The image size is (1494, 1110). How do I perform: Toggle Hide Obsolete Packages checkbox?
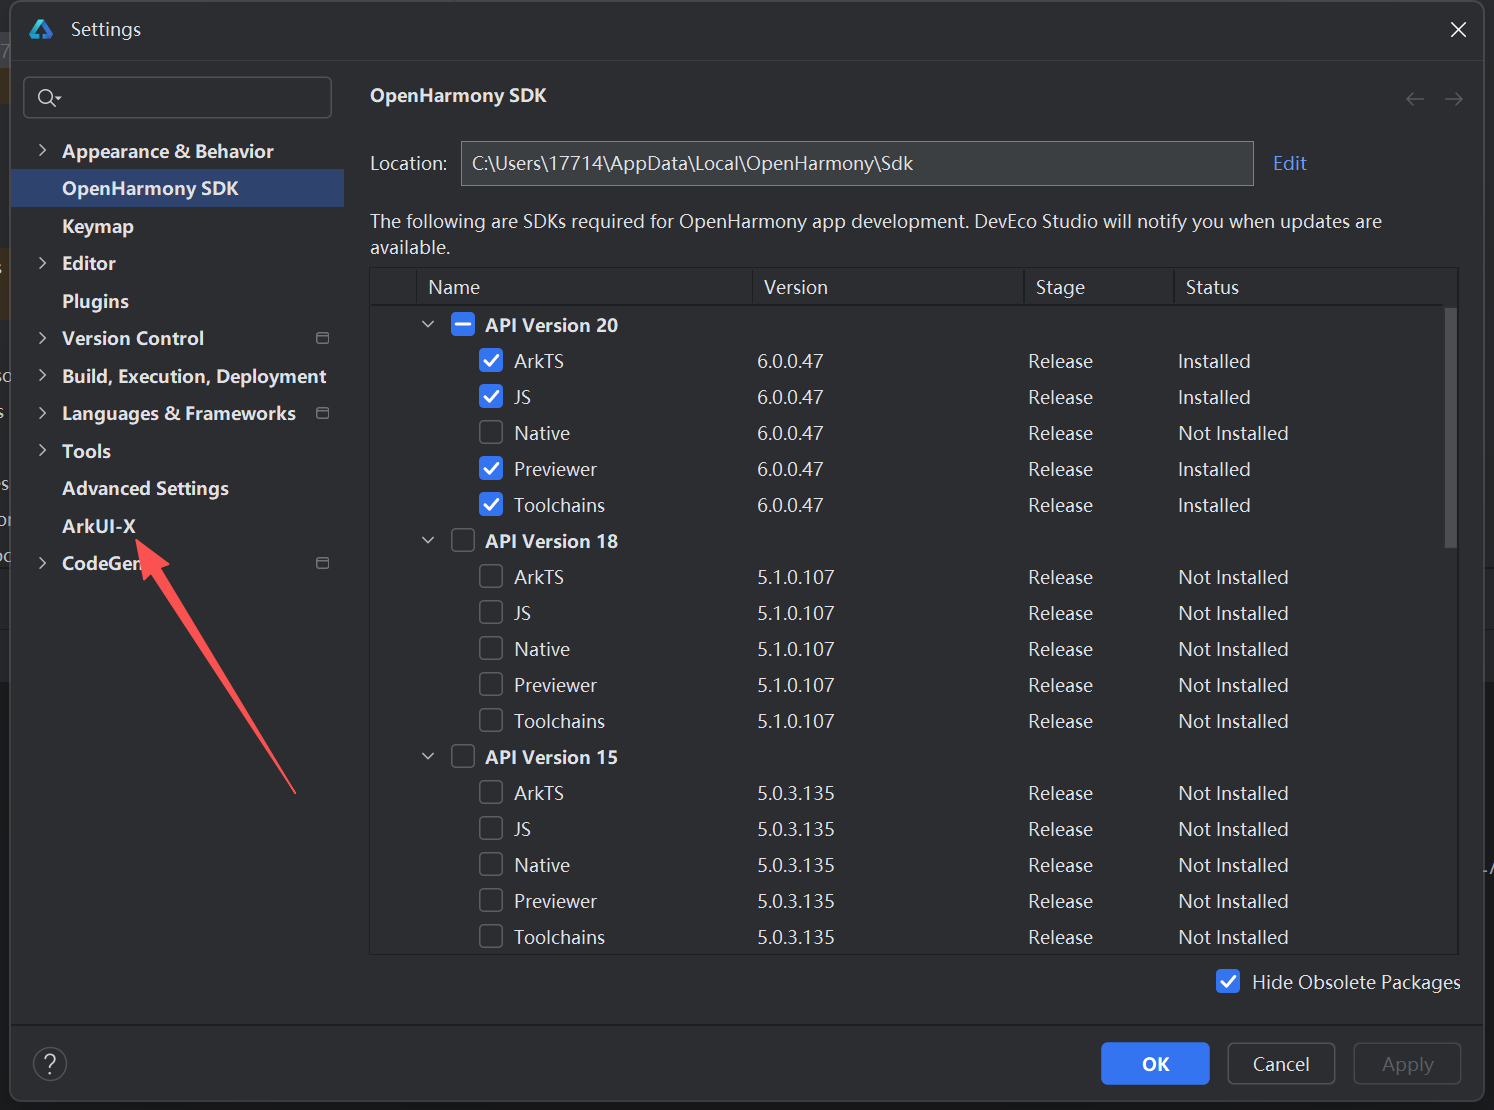click(1228, 982)
